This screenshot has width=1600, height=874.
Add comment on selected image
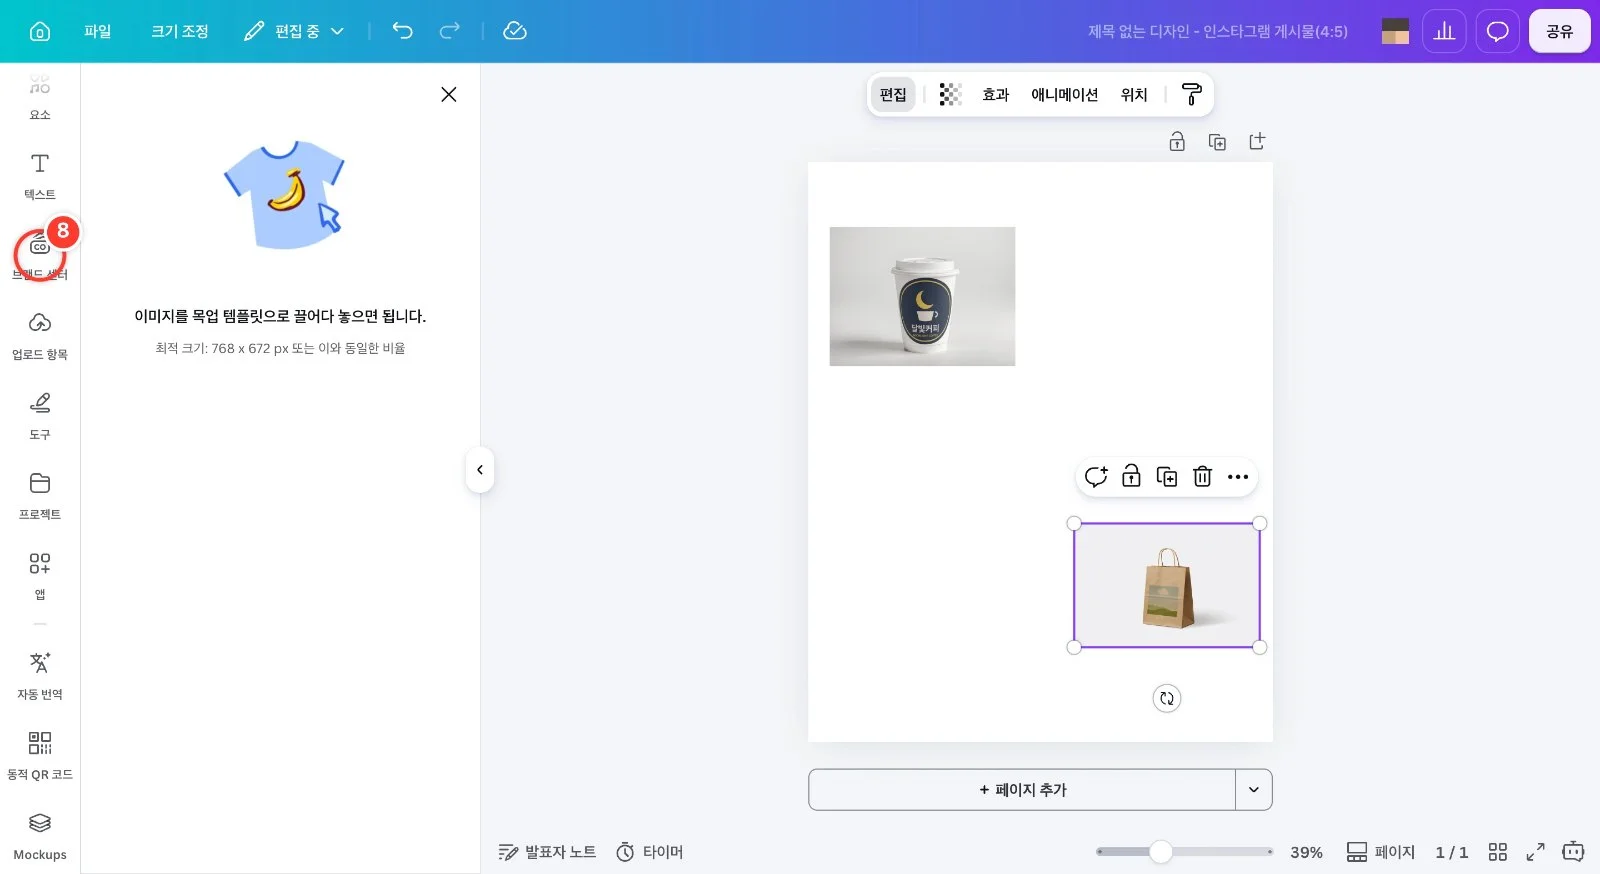point(1096,477)
